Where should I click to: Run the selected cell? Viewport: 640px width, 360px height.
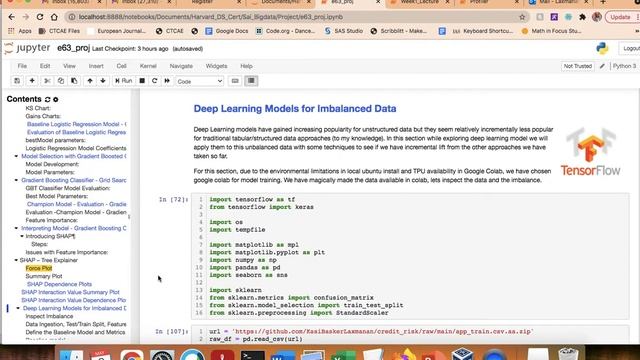(x=124, y=81)
